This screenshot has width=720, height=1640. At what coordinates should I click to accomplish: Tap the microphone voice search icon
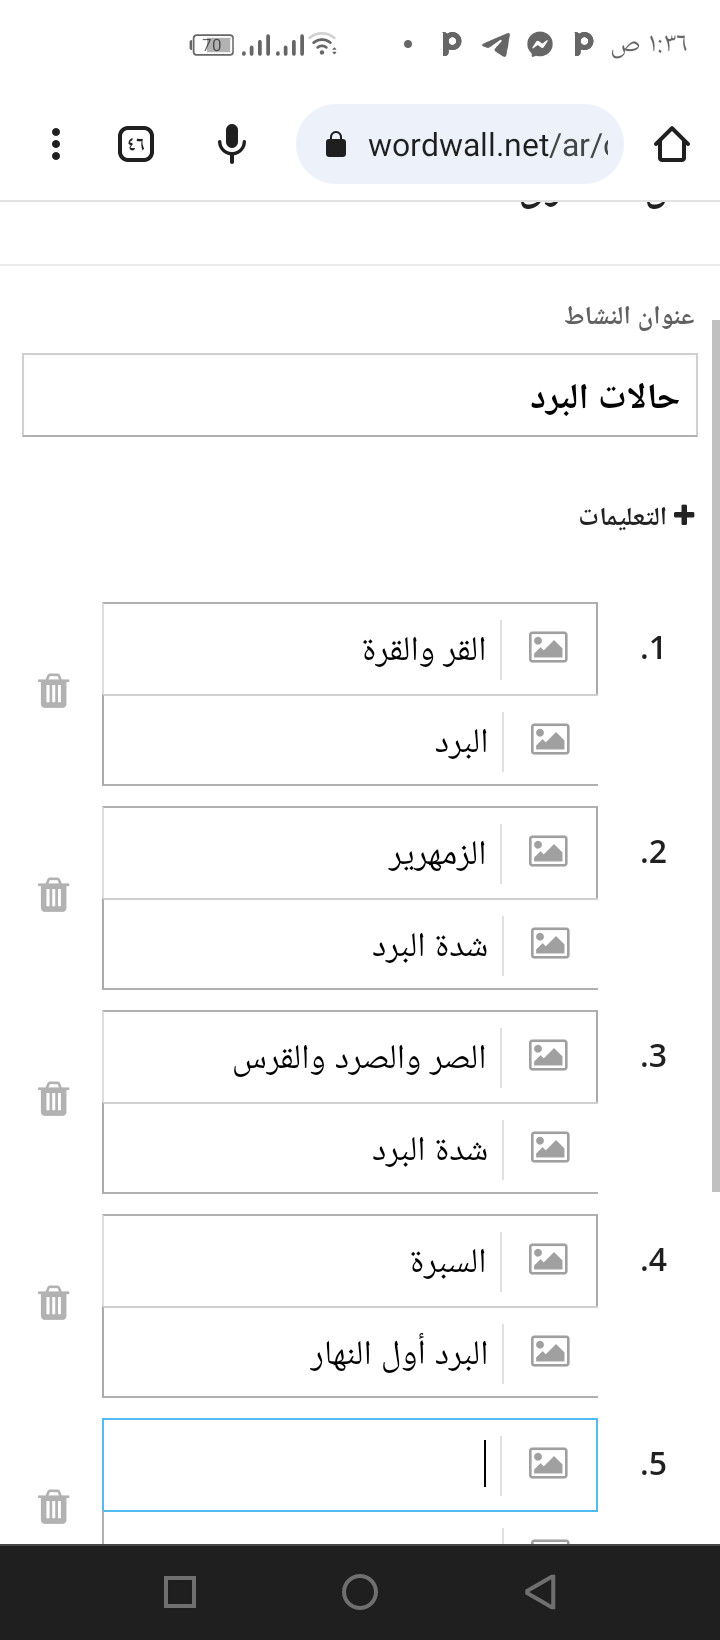tap(231, 145)
